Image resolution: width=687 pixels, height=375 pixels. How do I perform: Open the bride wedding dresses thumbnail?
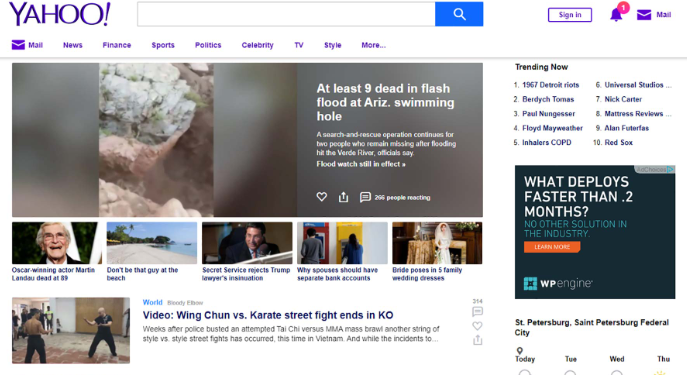point(437,243)
